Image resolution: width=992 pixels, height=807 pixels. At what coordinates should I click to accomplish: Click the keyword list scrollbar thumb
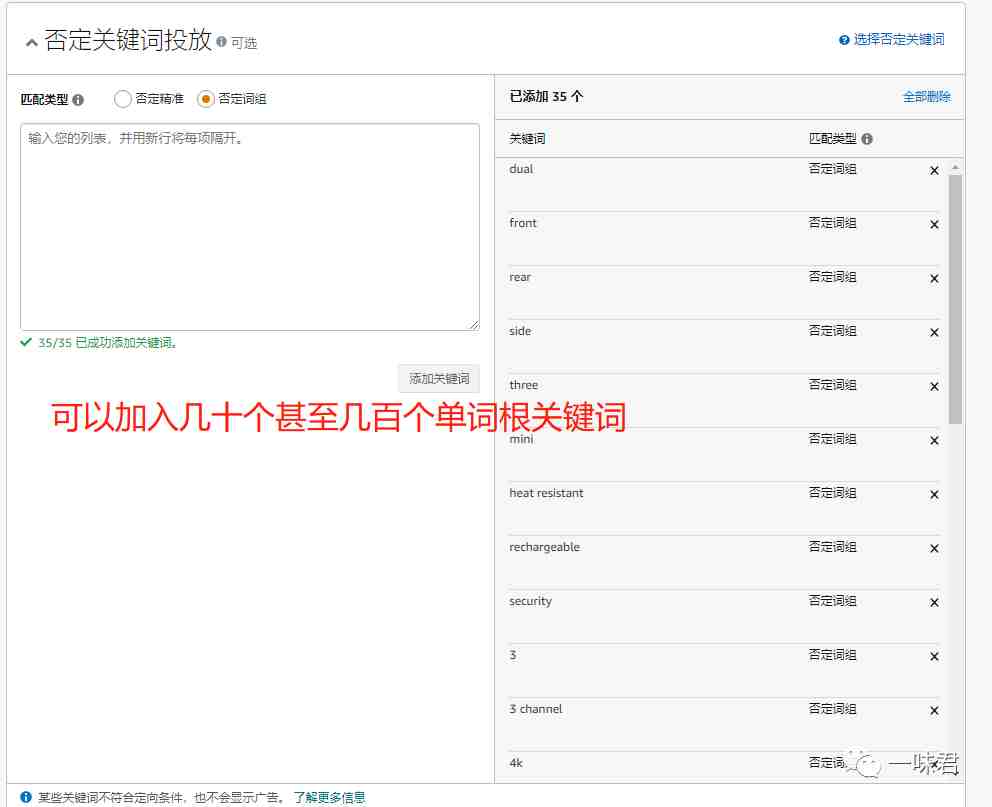click(955, 300)
